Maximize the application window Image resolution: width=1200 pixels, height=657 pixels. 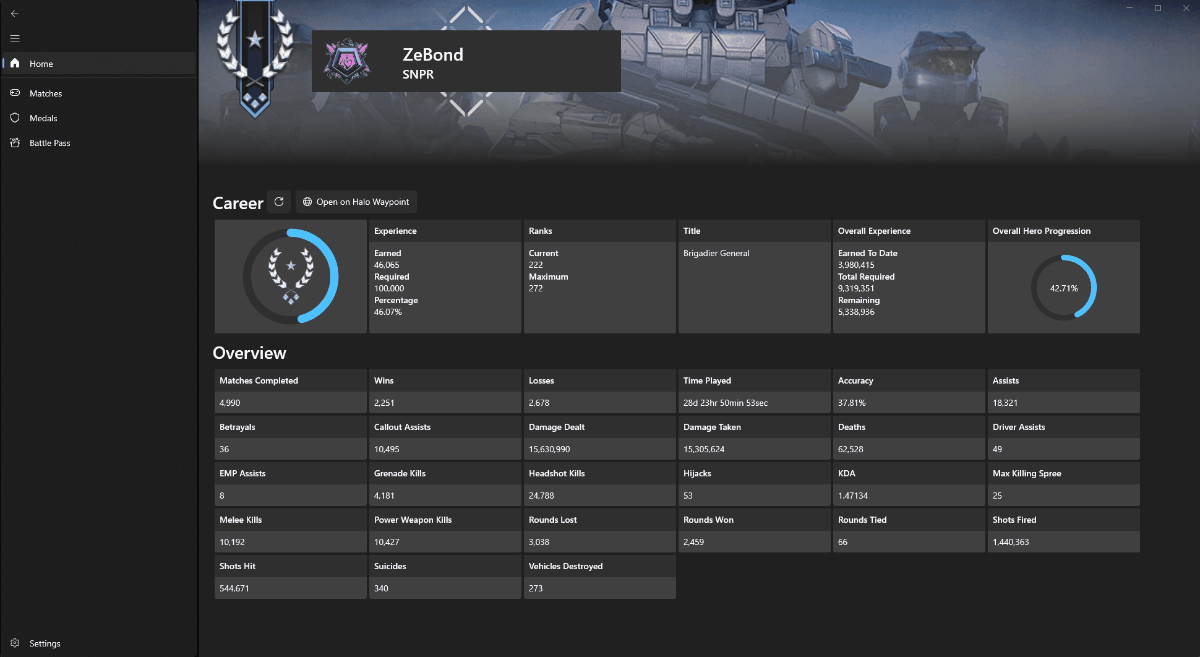click(1157, 9)
